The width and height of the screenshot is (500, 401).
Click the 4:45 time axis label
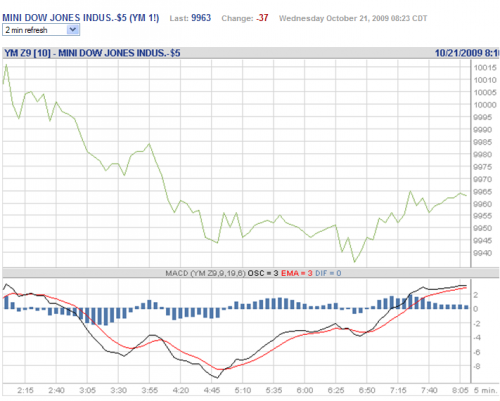[212, 390]
